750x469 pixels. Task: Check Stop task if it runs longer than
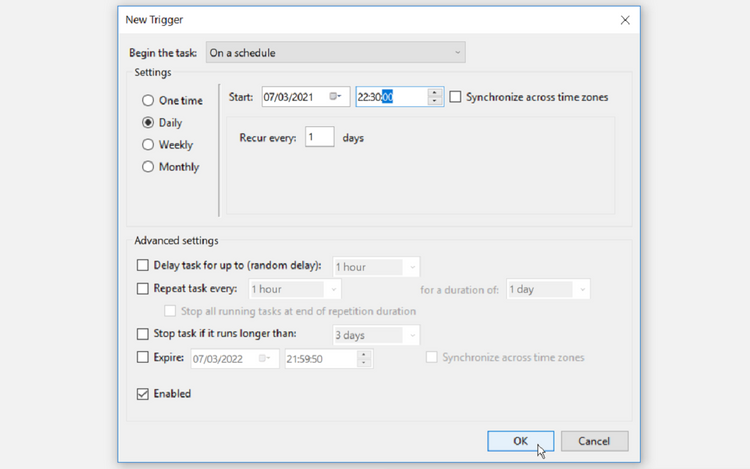[x=142, y=334]
